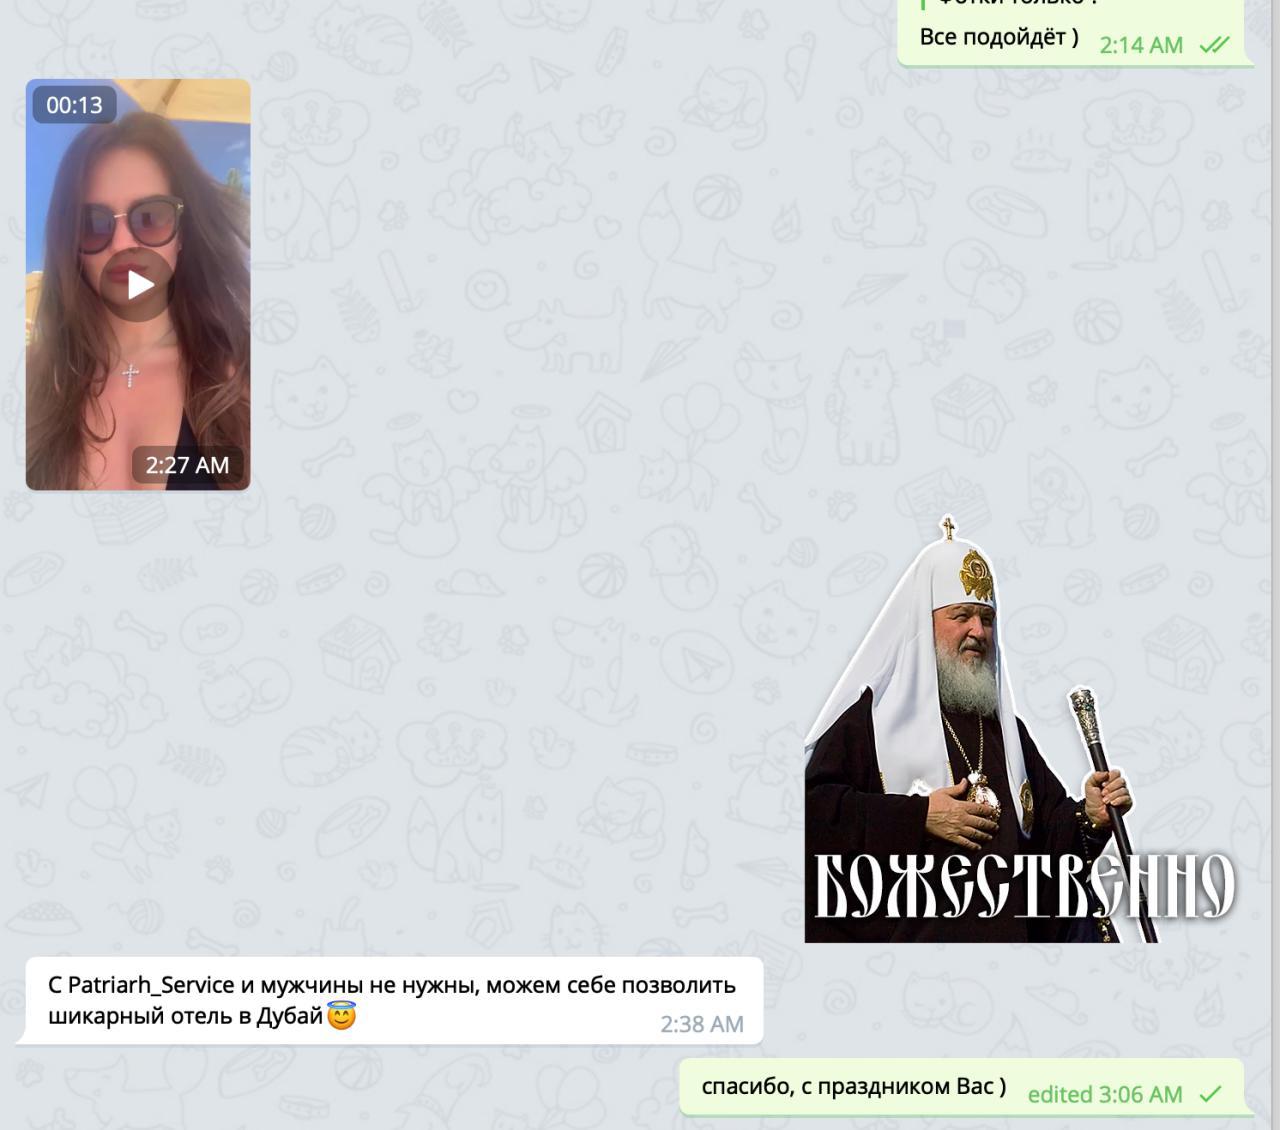Click the 2:38 AM message timestamp
Image resolution: width=1280 pixels, height=1130 pixels.
702,1024
